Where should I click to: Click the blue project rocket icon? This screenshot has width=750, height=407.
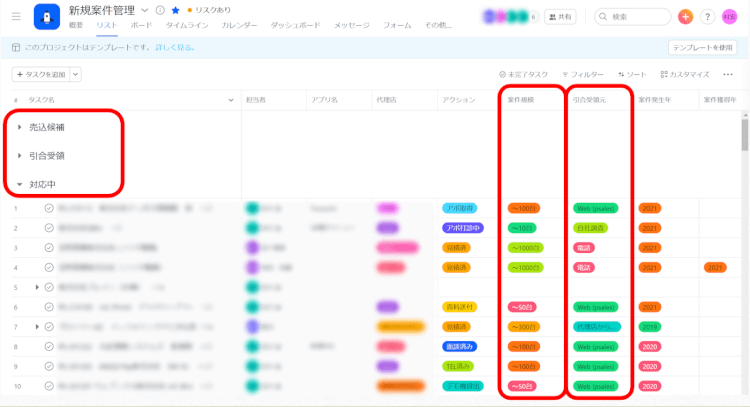(47, 16)
